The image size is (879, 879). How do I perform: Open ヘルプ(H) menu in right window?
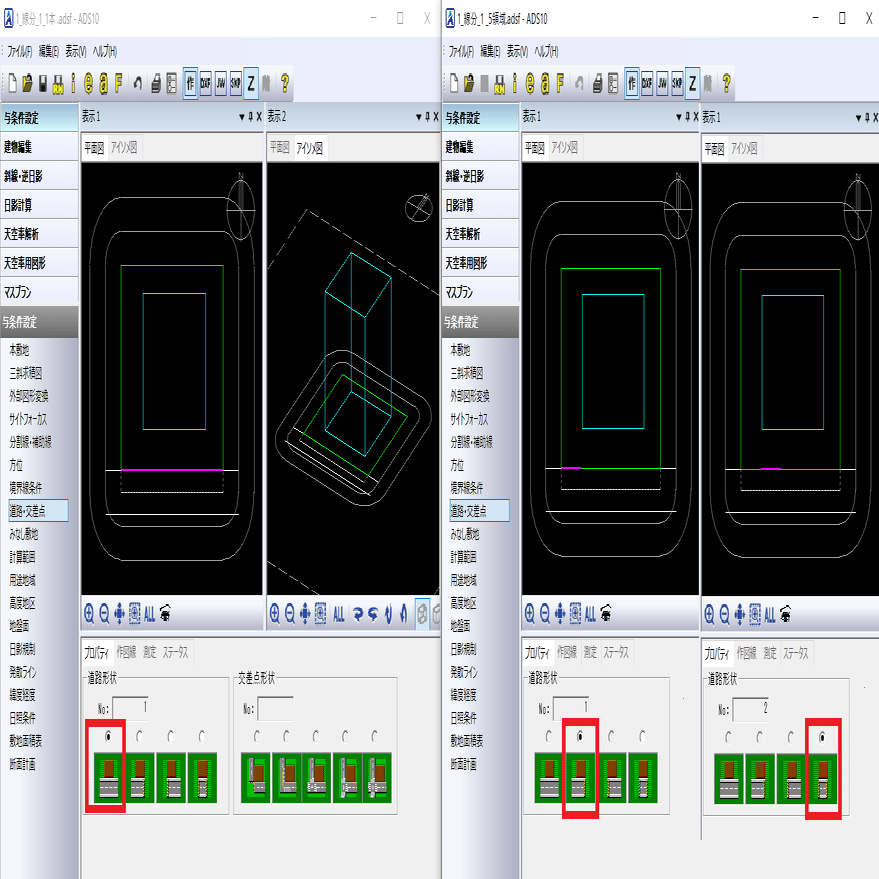(546, 52)
